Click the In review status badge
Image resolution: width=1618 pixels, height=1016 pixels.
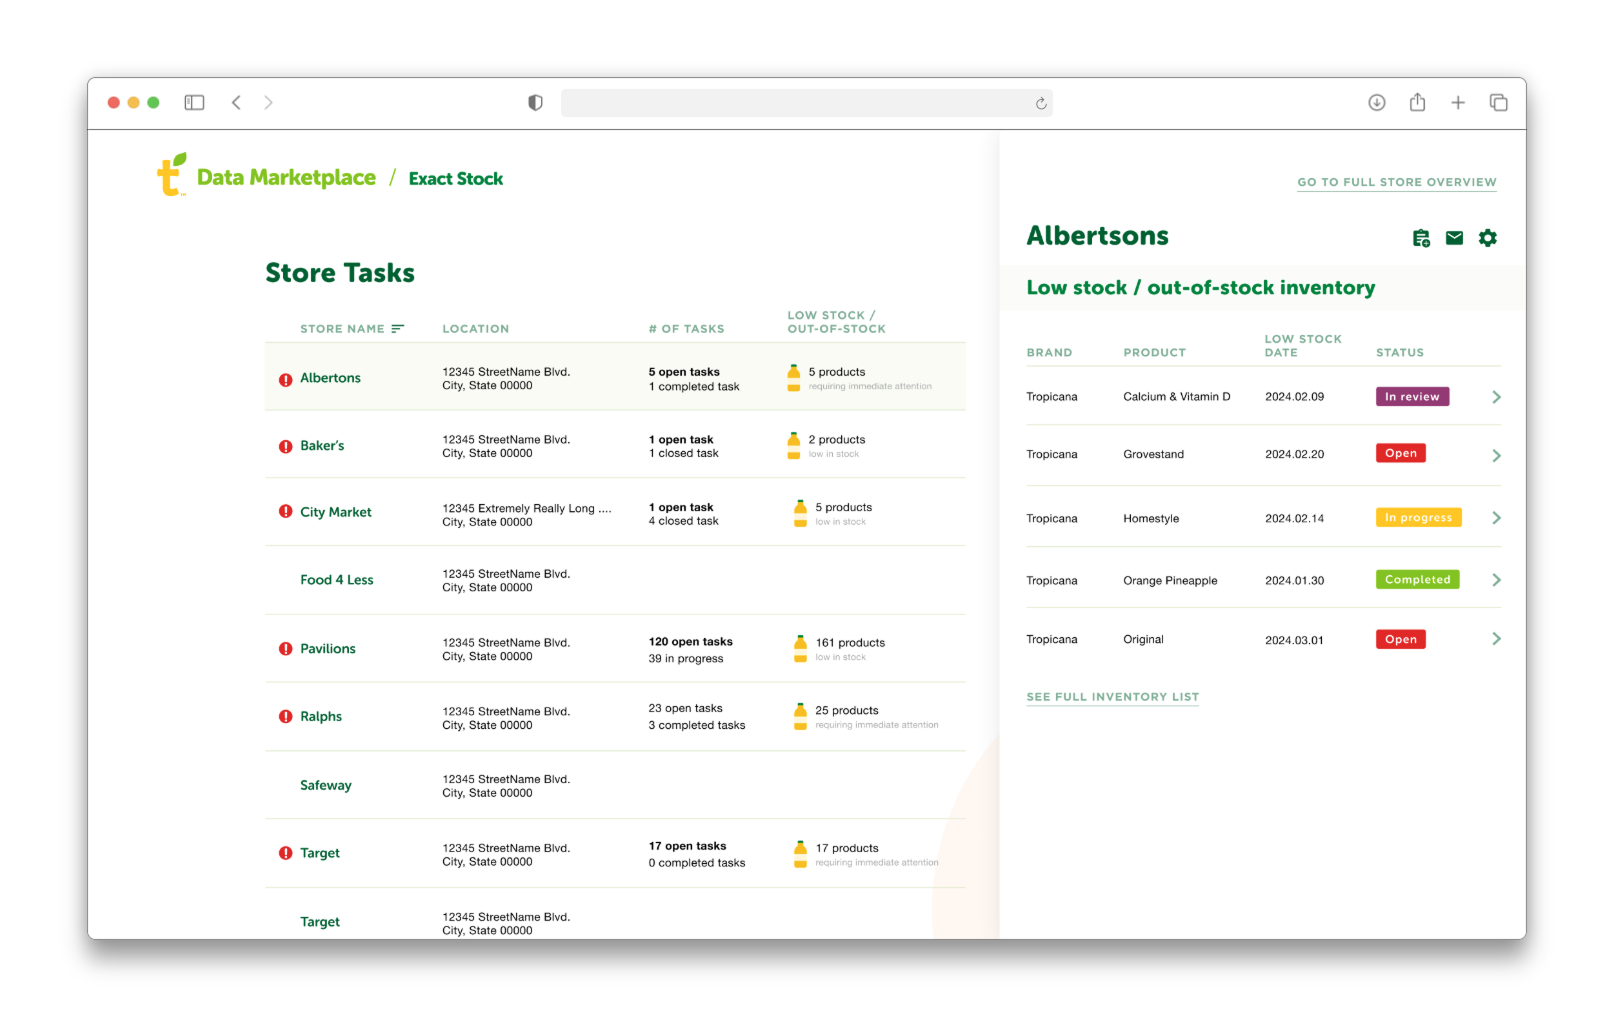coord(1412,397)
